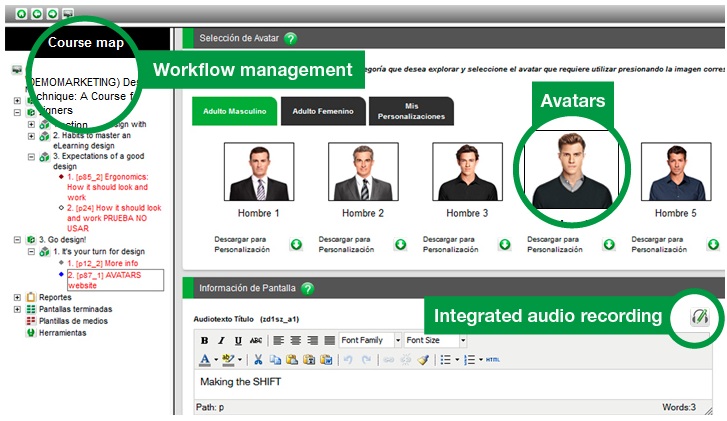This screenshot has width=727, height=421.
Task: Expand the Reportes tree node
Action: point(17,297)
